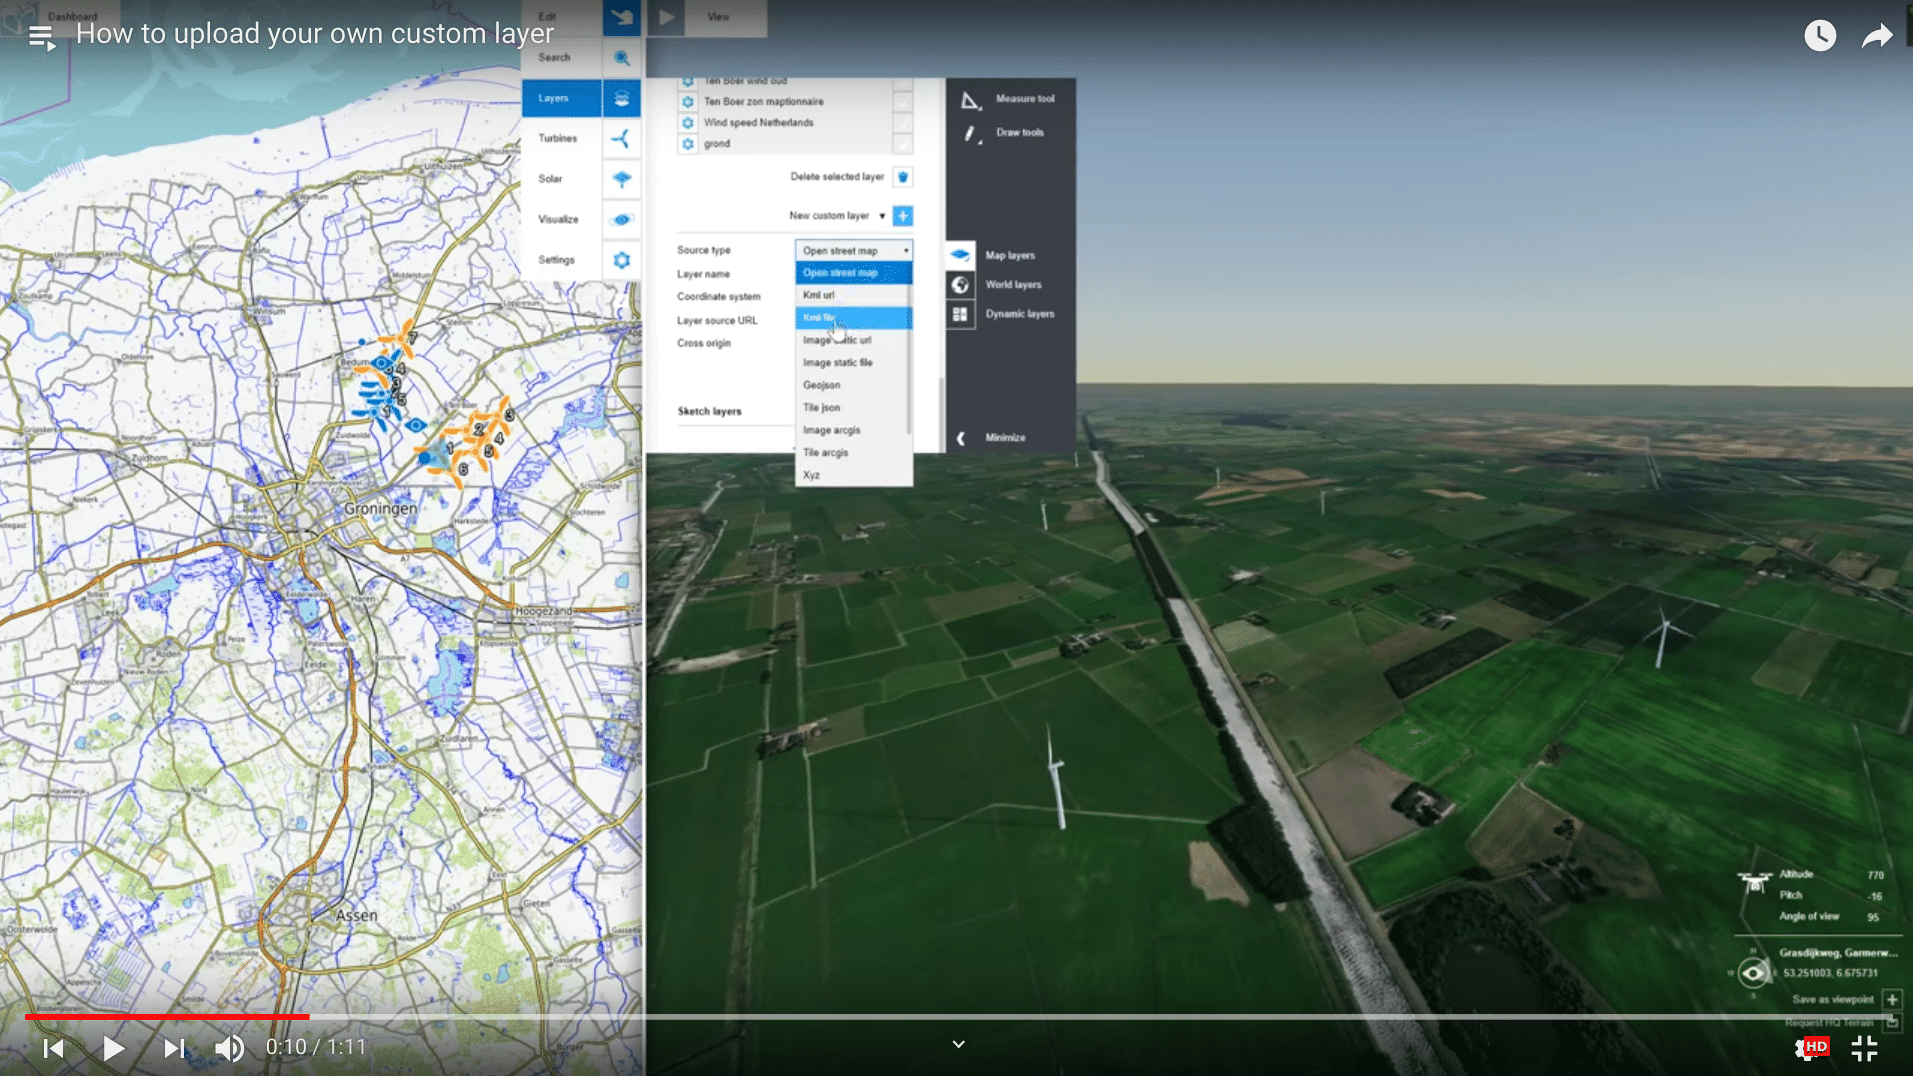Screen dimensions: 1913x1076
Task: Select Geojson option
Action: click(853, 386)
